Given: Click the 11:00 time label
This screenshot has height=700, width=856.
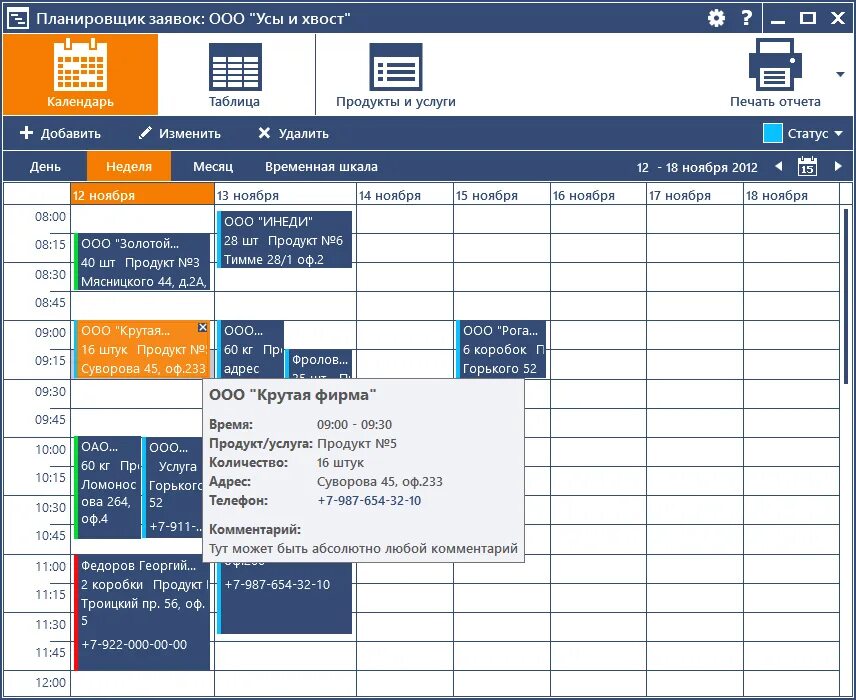Looking at the screenshot, I should click(x=50, y=566).
